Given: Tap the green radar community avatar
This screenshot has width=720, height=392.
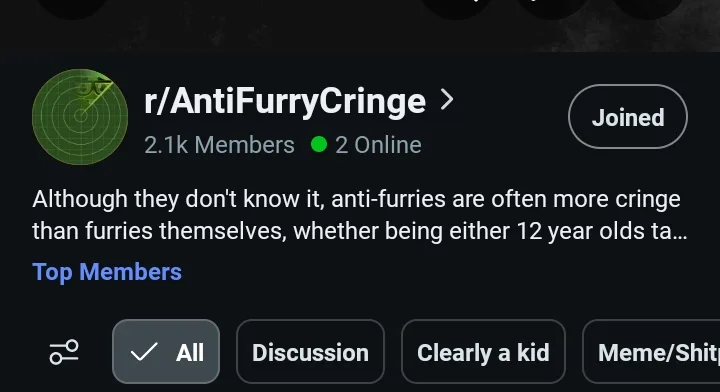Looking at the screenshot, I should 80,117.
